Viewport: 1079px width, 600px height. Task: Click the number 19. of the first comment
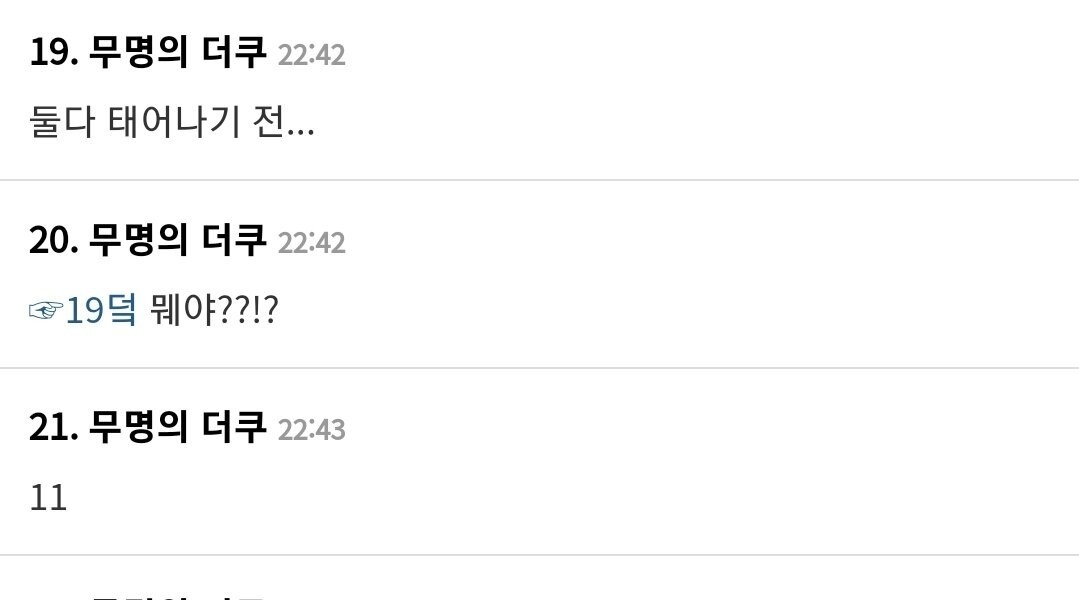(x=54, y=52)
